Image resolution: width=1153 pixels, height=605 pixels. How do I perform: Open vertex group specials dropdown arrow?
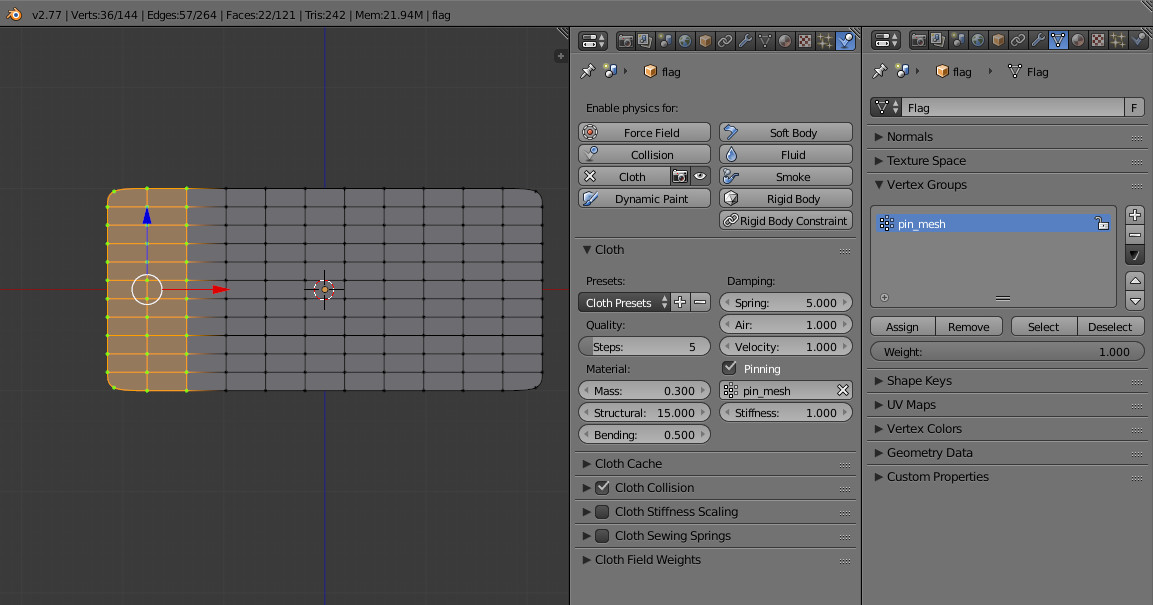(1135, 255)
